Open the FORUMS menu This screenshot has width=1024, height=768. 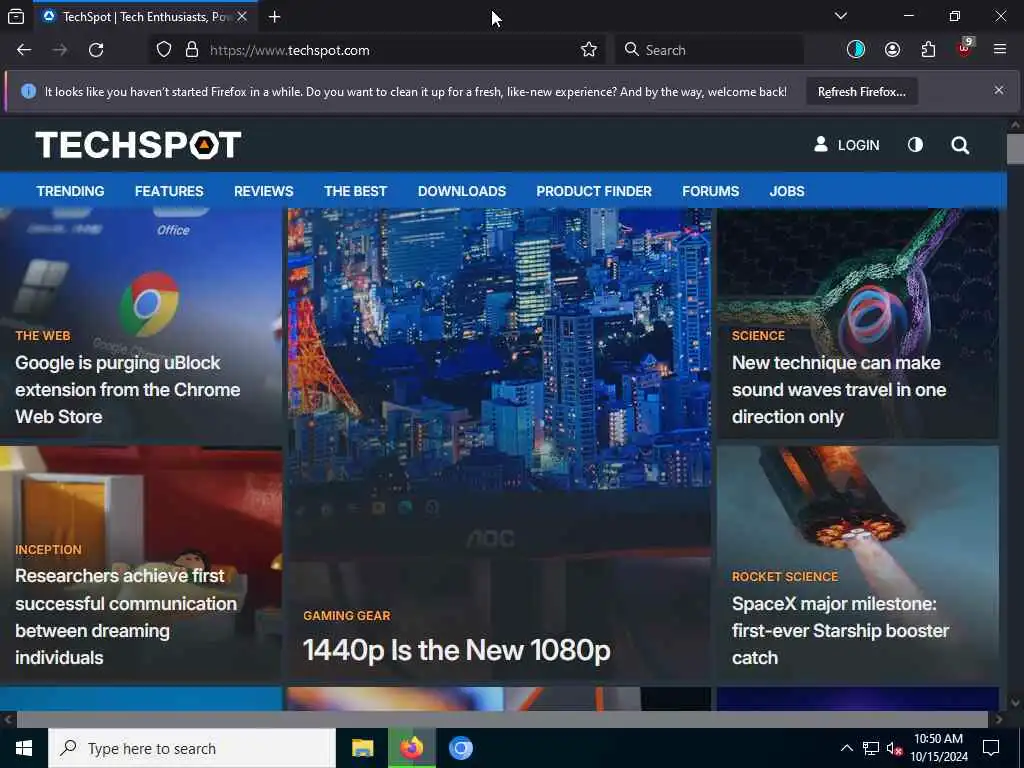coord(711,191)
